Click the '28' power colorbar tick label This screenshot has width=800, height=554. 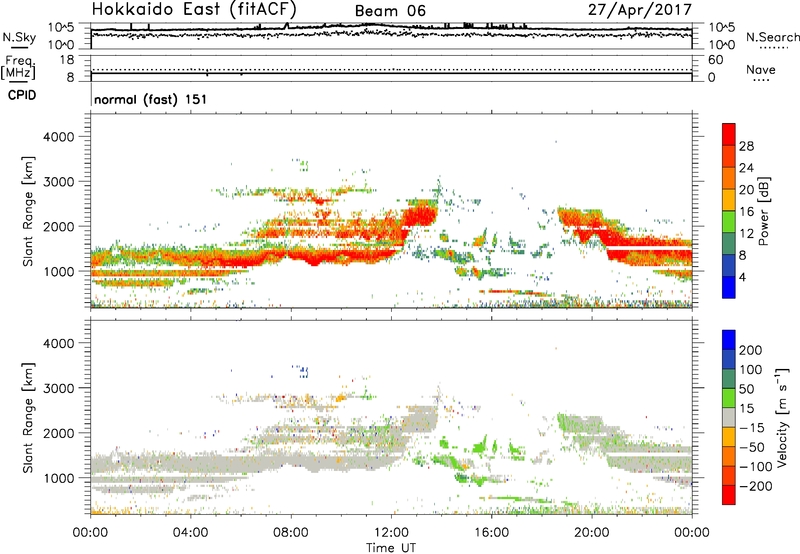pyautogui.click(x=746, y=146)
